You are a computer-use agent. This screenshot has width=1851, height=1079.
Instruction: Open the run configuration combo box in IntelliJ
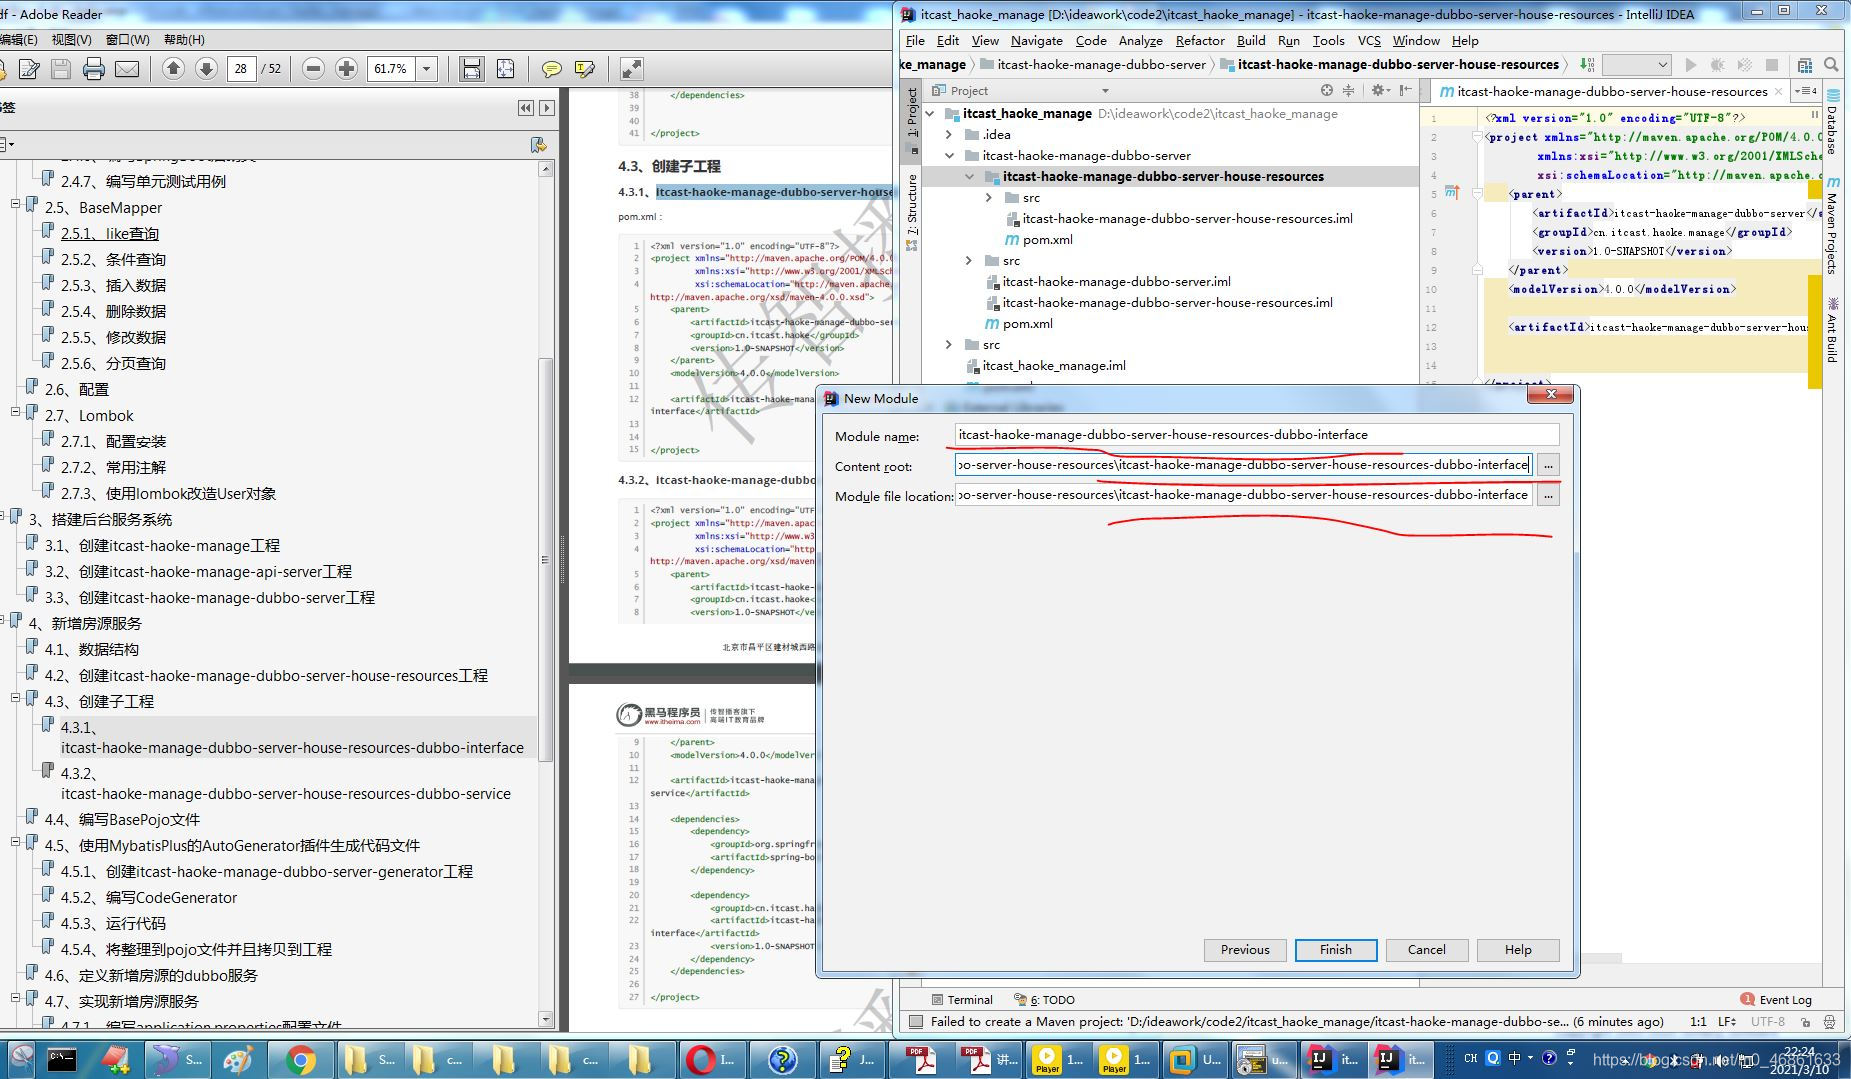click(1637, 65)
